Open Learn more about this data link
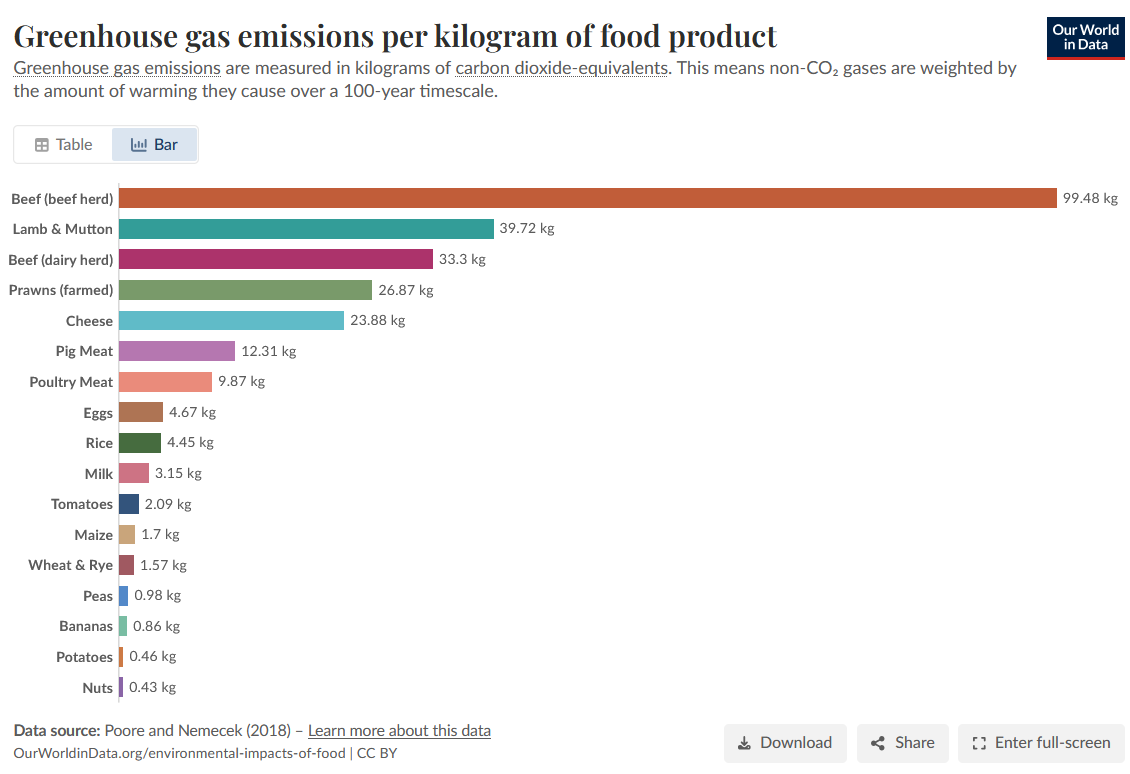1130x774 pixels. [399, 731]
